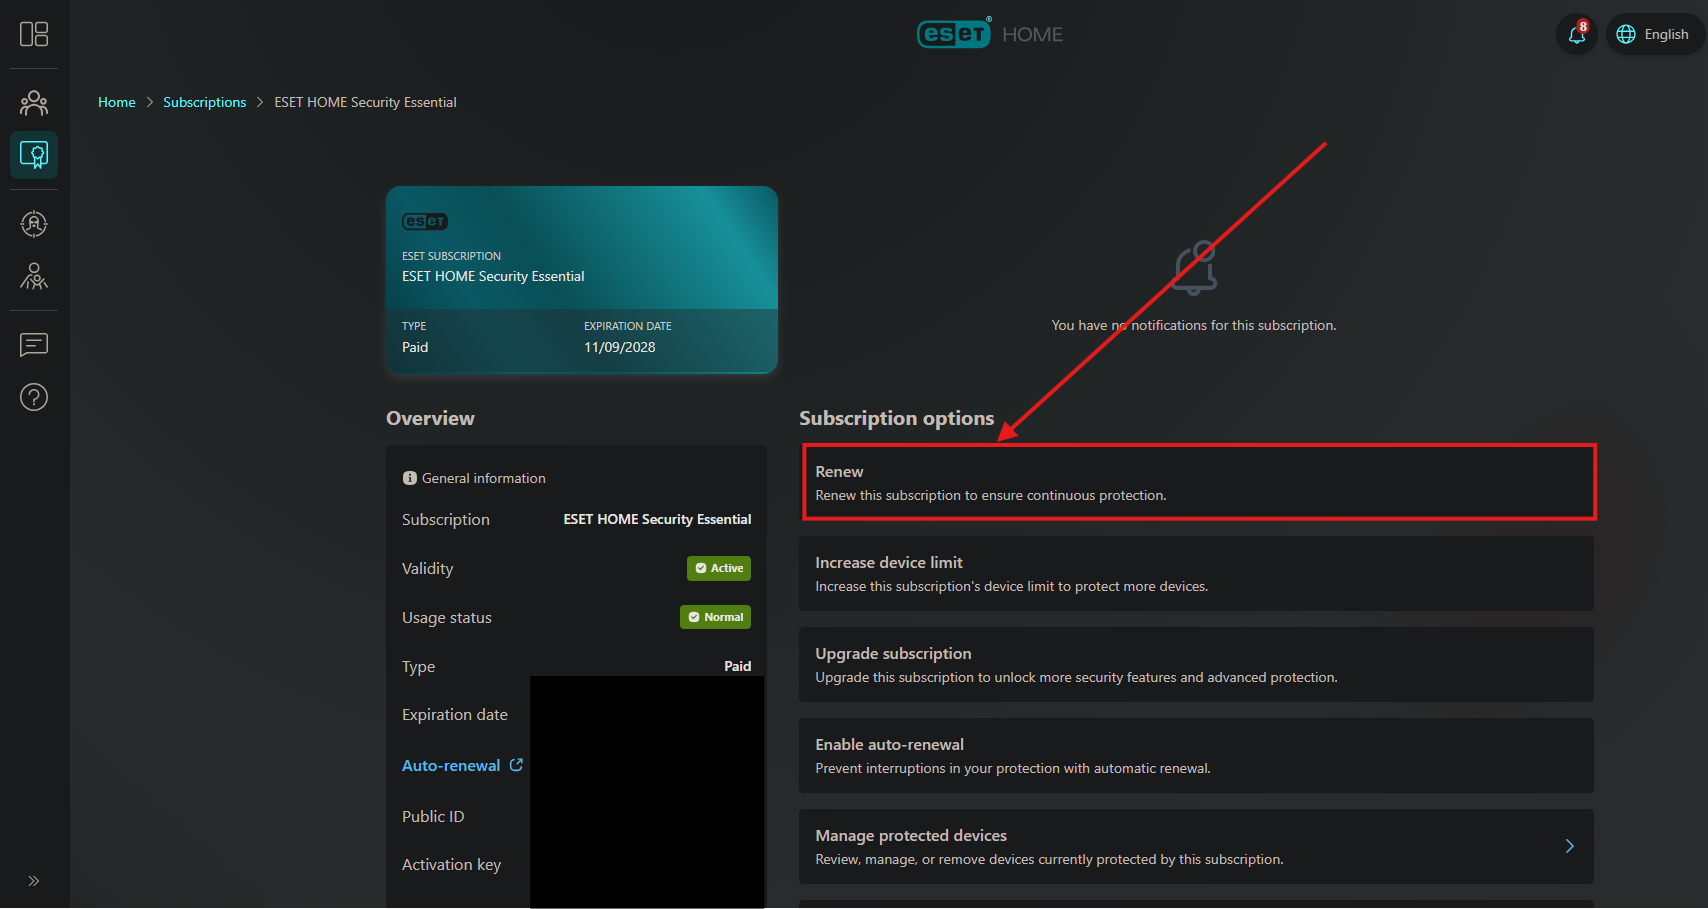Open the family-figure sidebar icon
Screen dimensions: 1708x909
[34, 276]
